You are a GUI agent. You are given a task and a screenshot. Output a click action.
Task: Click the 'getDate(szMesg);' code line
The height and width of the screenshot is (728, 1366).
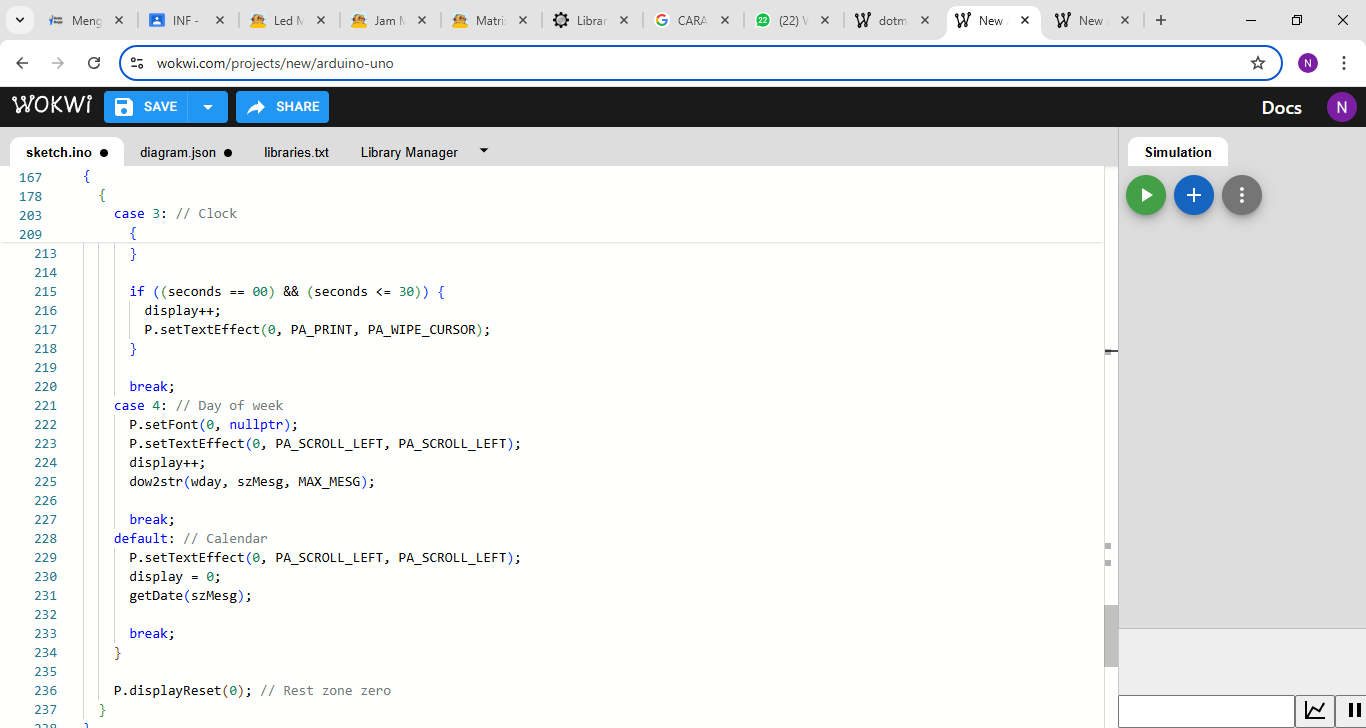[190, 596]
